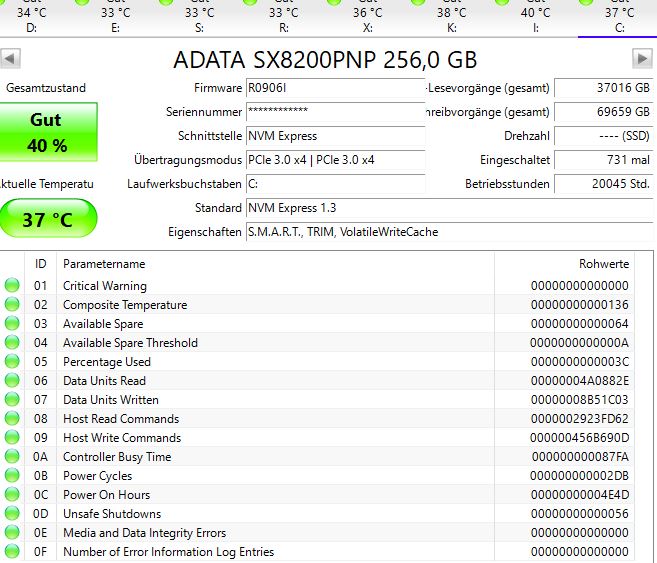The width and height of the screenshot is (657, 563).
Task: Go to next disk with right arrow
Action: [642, 58]
